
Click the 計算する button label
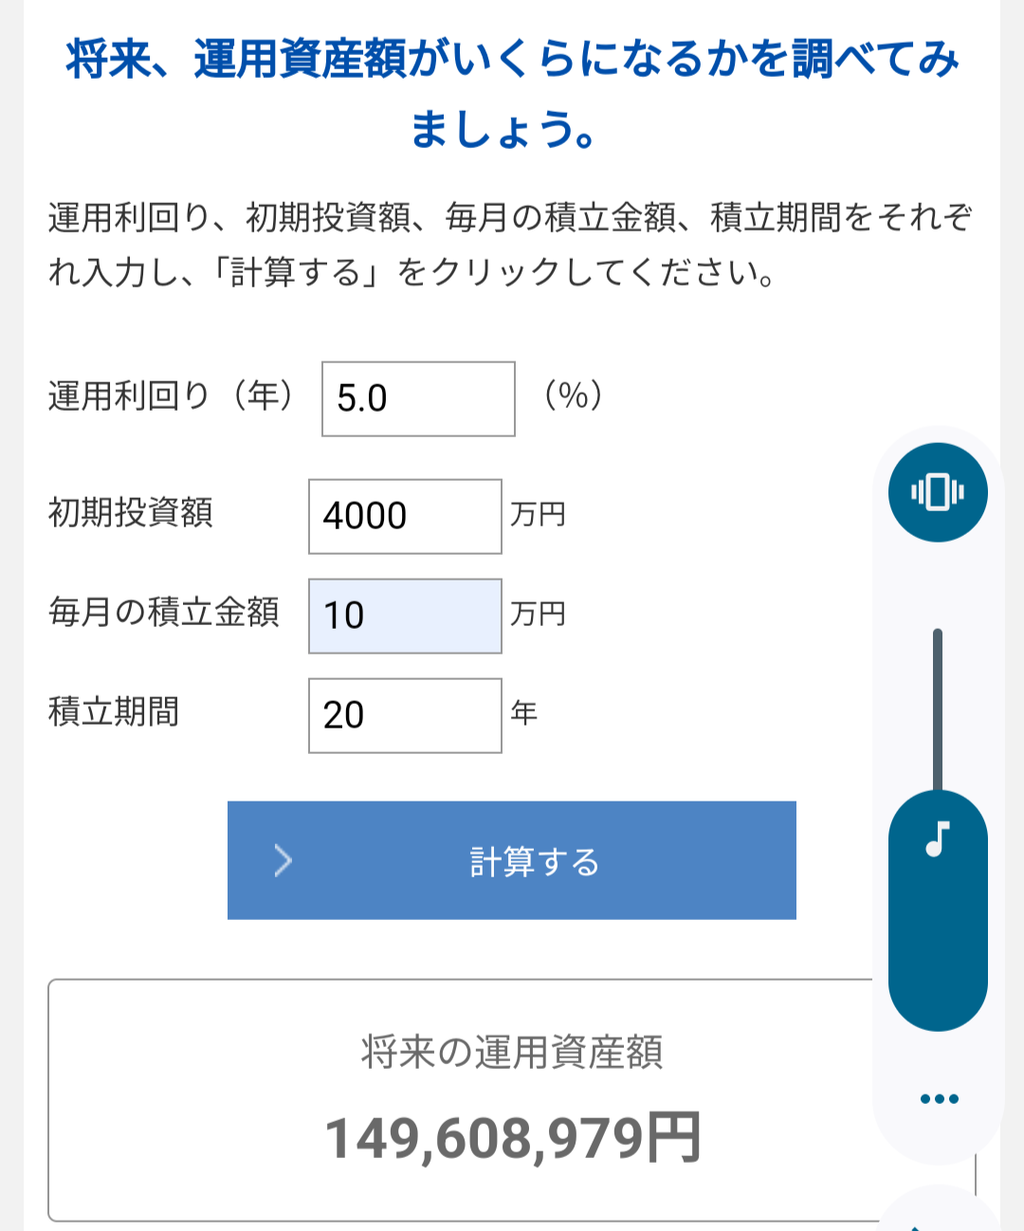click(534, 861)
